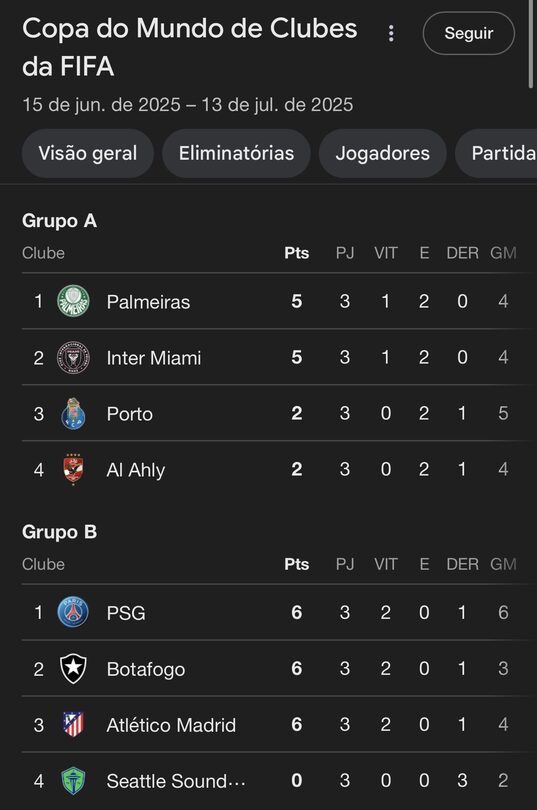The image size is (537, 810).
Task: Open the Eliminatórias tab
Action: click(236, 153)
